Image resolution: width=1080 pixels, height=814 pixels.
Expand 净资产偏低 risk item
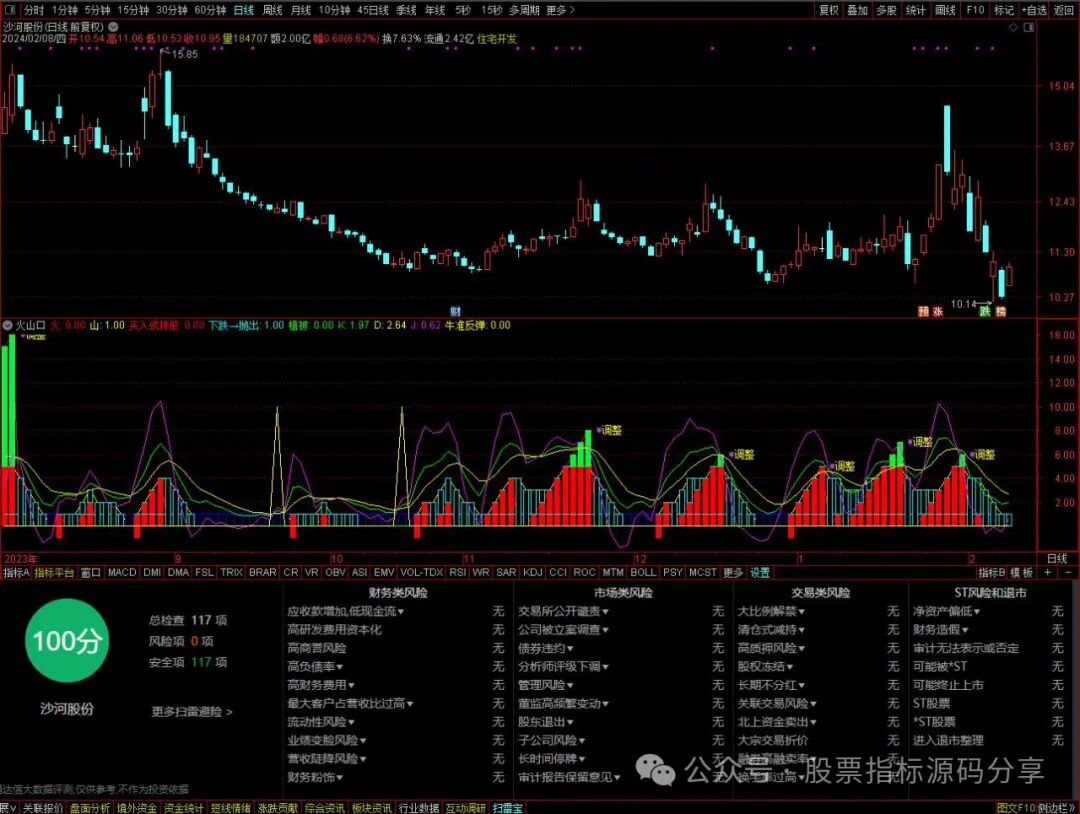point(946,611)
